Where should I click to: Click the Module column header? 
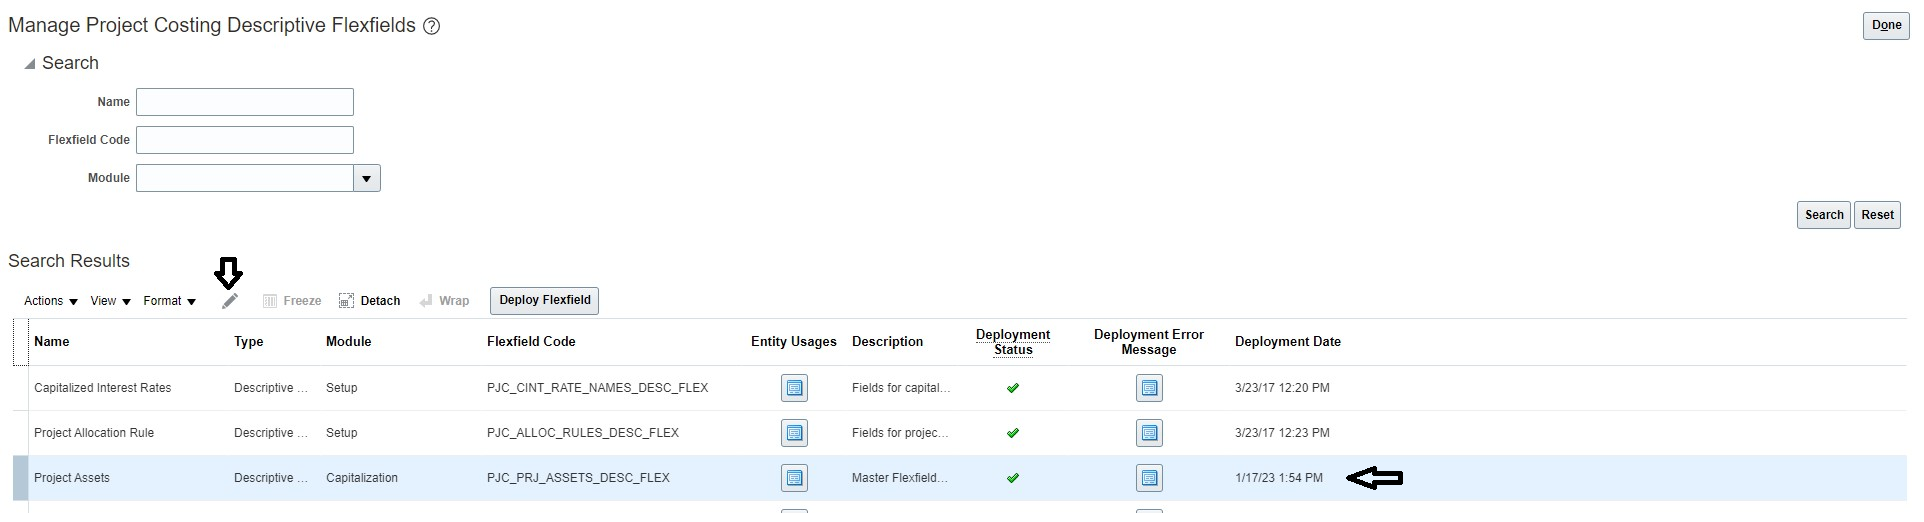click(x=348, y=342)
